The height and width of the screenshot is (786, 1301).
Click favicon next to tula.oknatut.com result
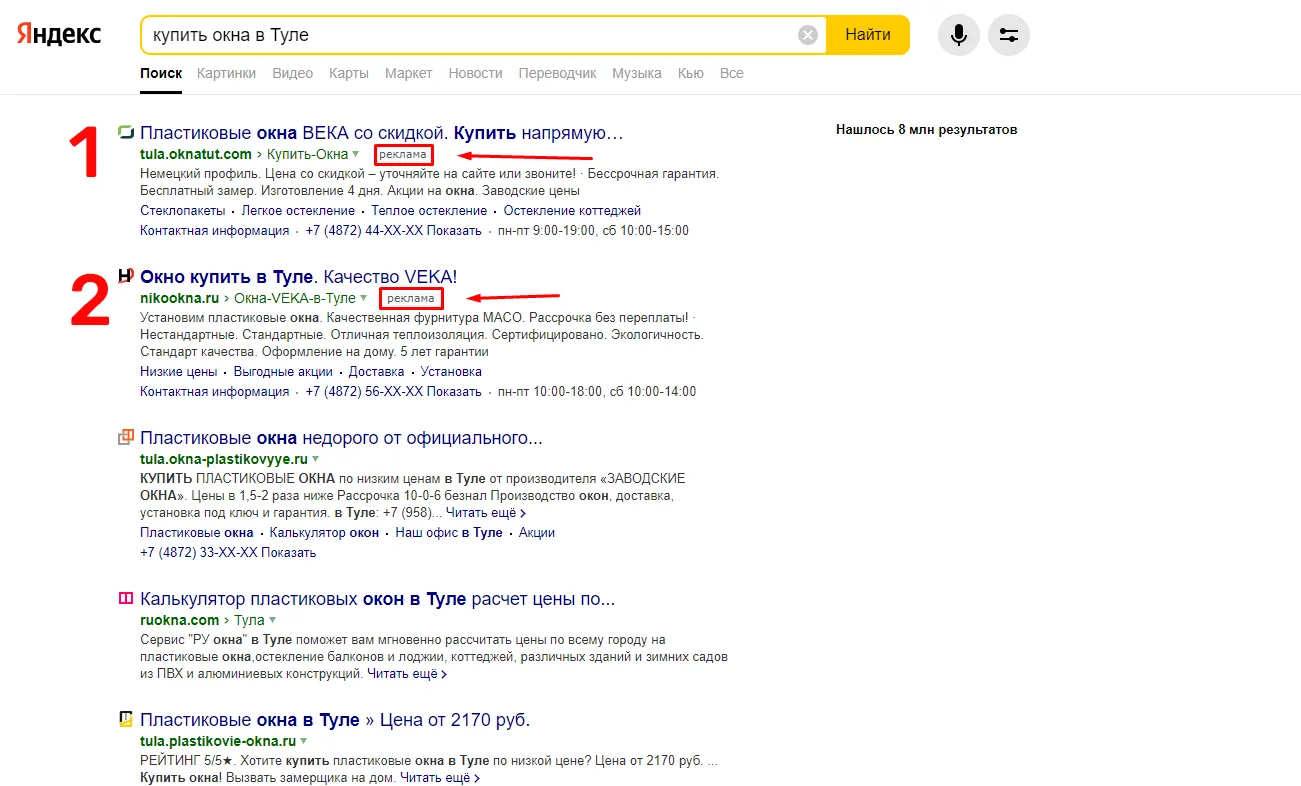pyautogui.click(x=126, y=133)
